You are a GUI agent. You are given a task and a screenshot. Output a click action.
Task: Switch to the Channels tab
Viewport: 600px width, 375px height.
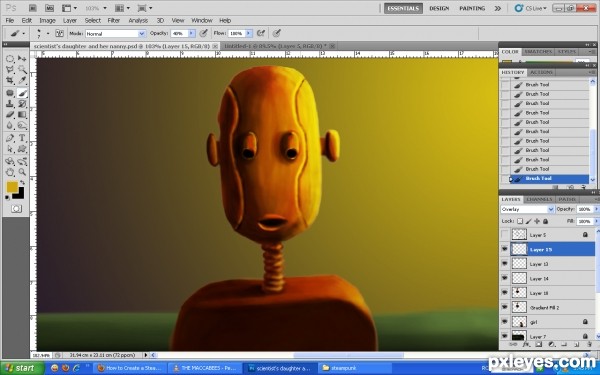(539, 199)
